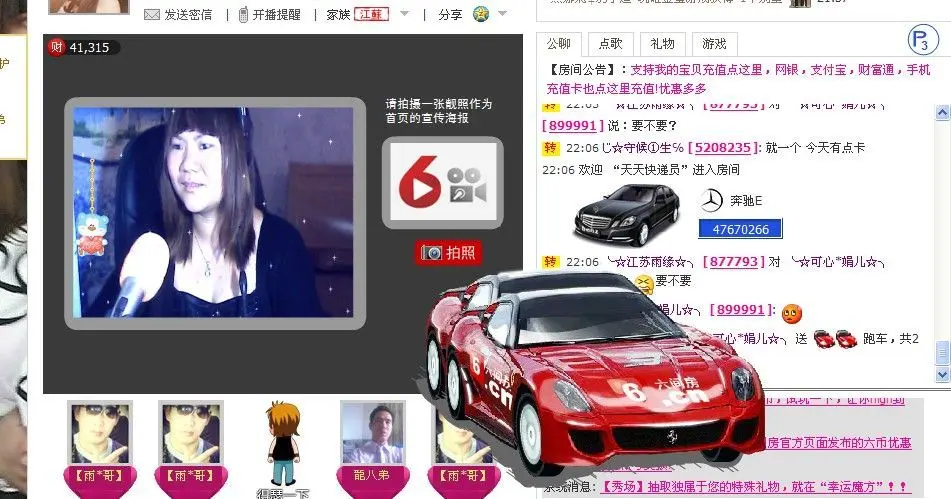This screenshot has width=951, height=499.
Task: Click the 奔驰E label
Action: [746, 201]
